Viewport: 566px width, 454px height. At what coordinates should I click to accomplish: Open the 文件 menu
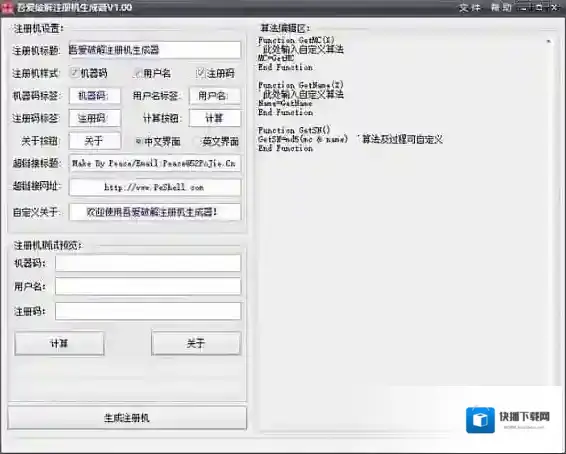click(x=470, y=8)
